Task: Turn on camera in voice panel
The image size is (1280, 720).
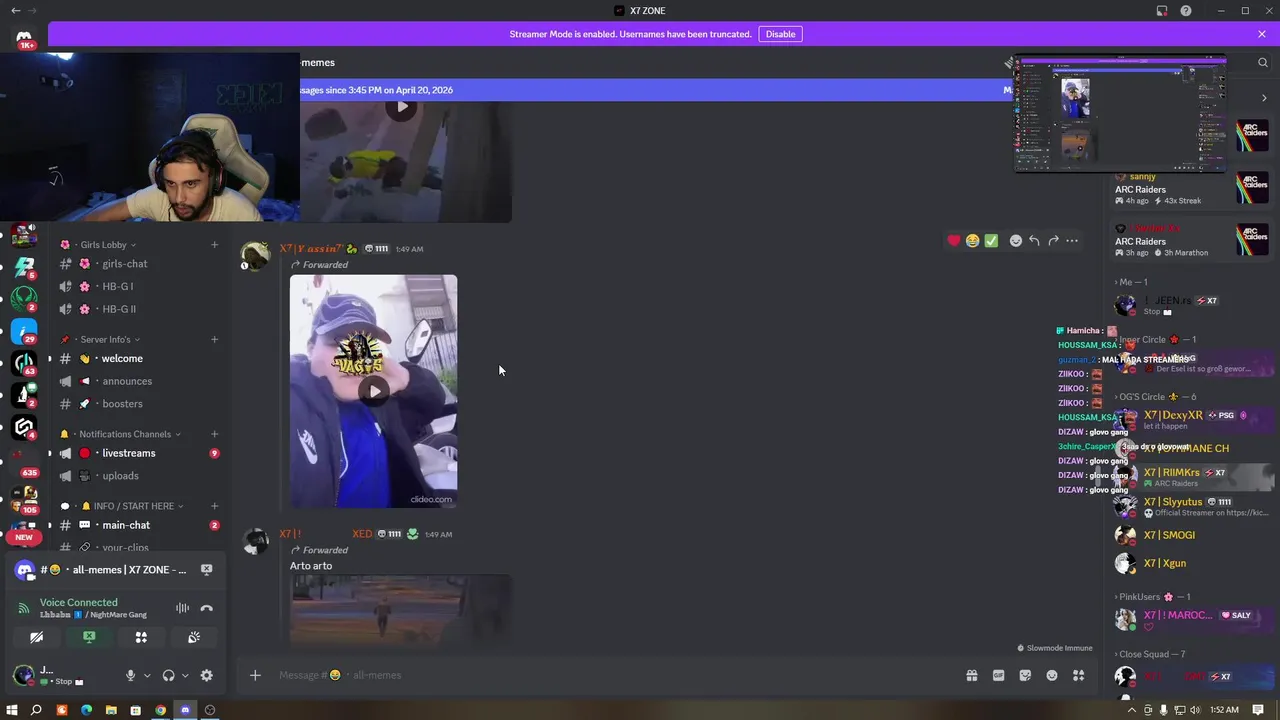Action: [37, 637]
